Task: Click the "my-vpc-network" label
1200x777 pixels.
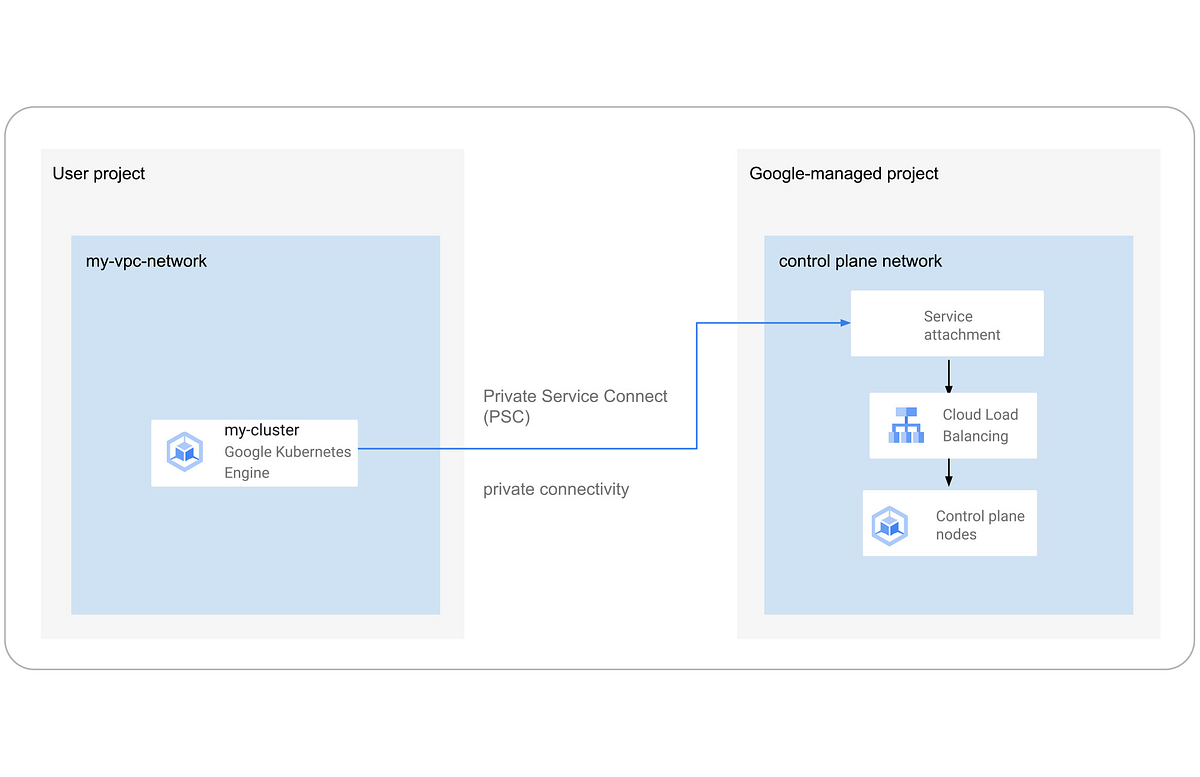Action: 147,261
